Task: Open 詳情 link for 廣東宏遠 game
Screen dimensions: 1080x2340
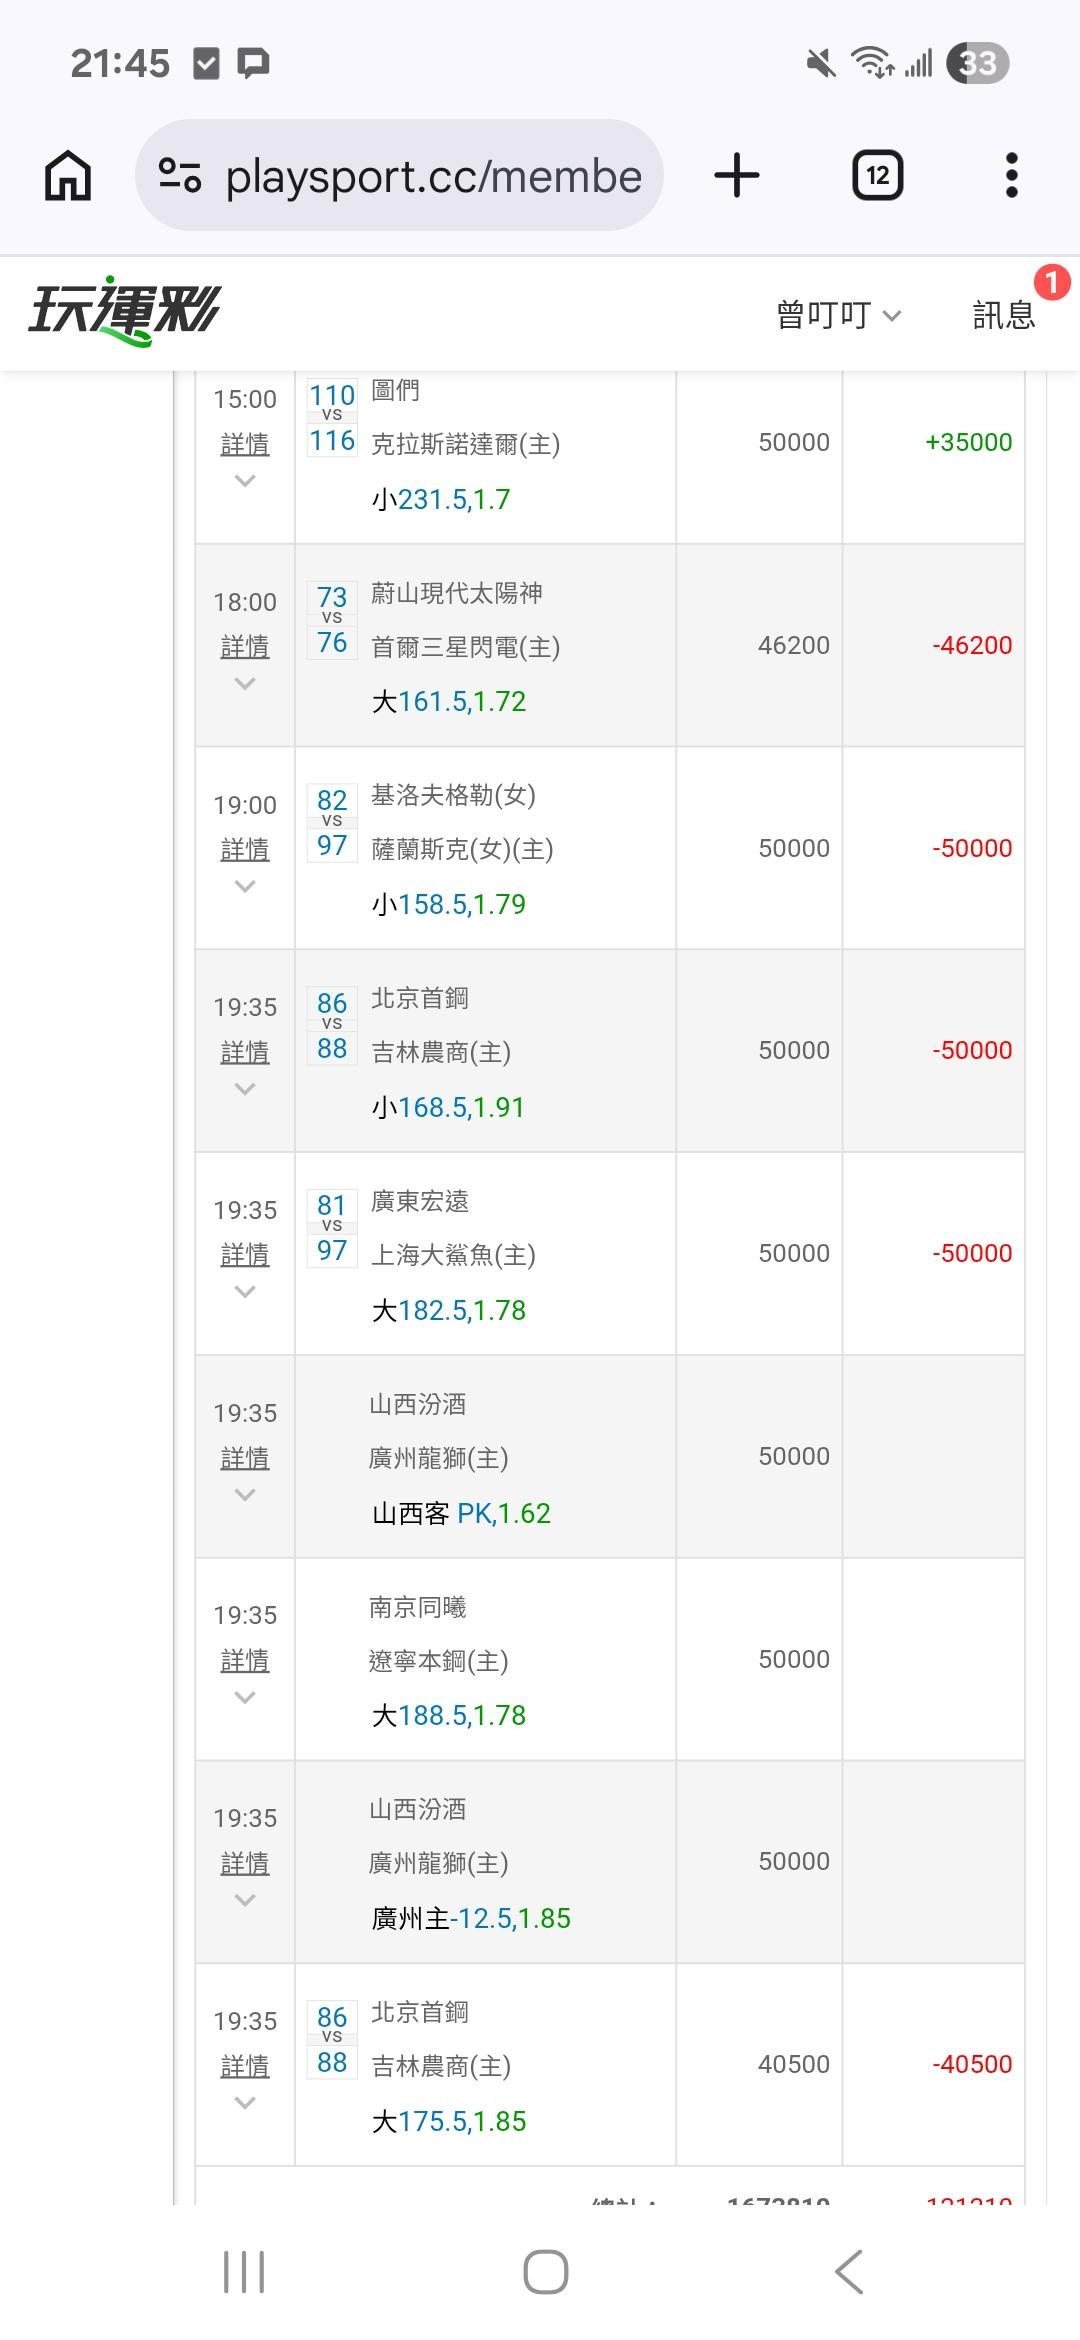Action: (x=245, y=1254)
